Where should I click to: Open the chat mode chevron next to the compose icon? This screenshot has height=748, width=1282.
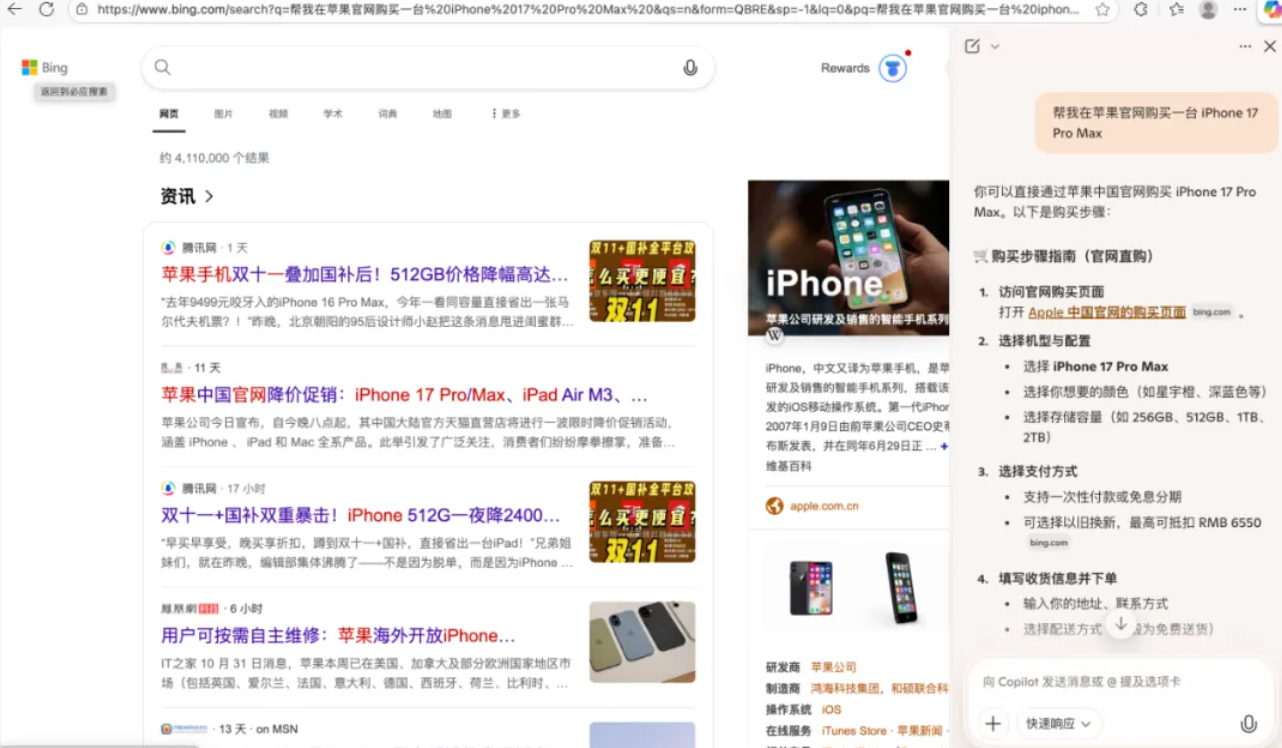[x=996, y=46]
